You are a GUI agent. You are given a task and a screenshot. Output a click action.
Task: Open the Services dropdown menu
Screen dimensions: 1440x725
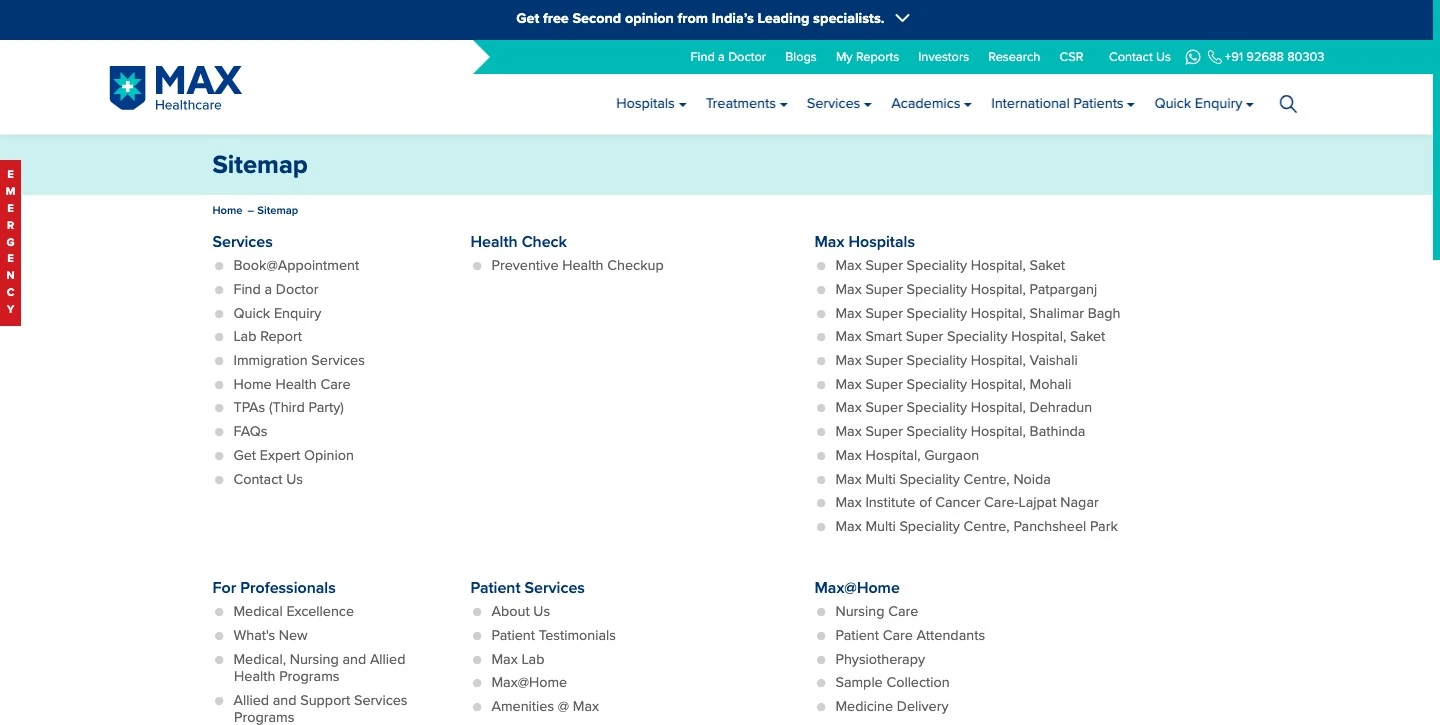[x=839, y=104]
